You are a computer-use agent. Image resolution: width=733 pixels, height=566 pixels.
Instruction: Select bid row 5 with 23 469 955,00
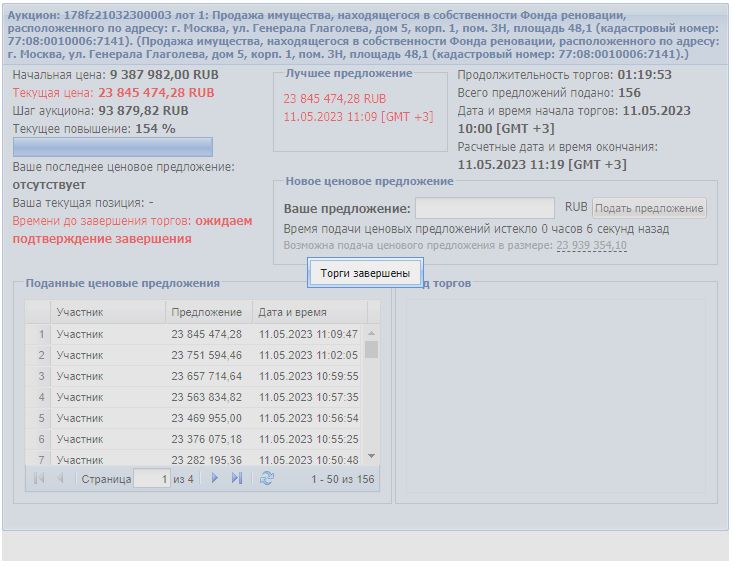coord(200,418)
